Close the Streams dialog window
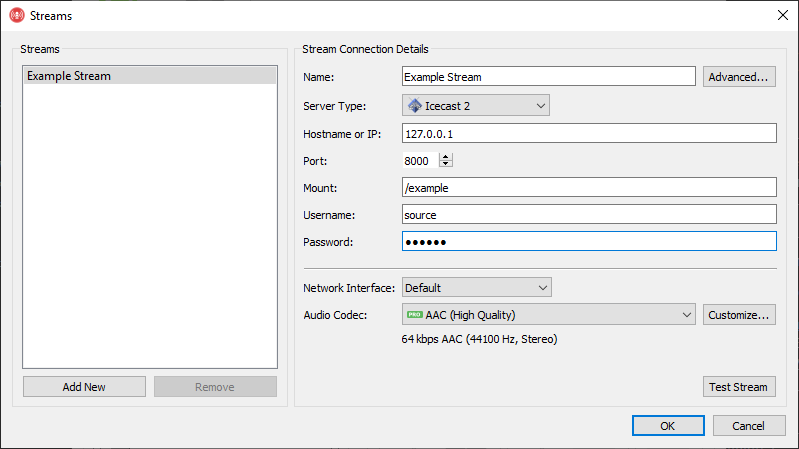799x449 pixels. pyautogui.click(x=781, y=16)
